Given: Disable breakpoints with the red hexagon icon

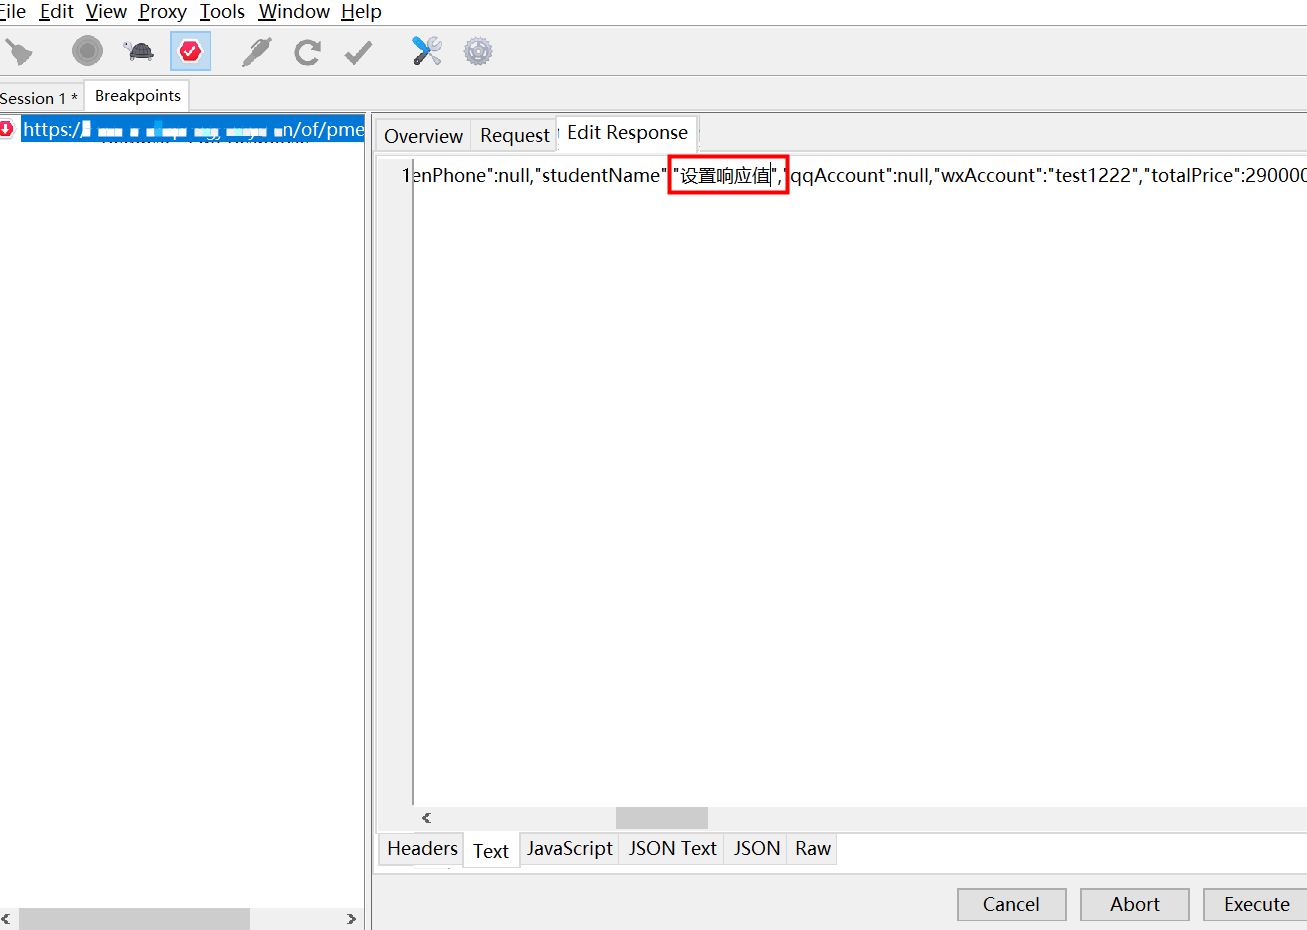Looking at the screenshot, I should (x=190, y=51).
